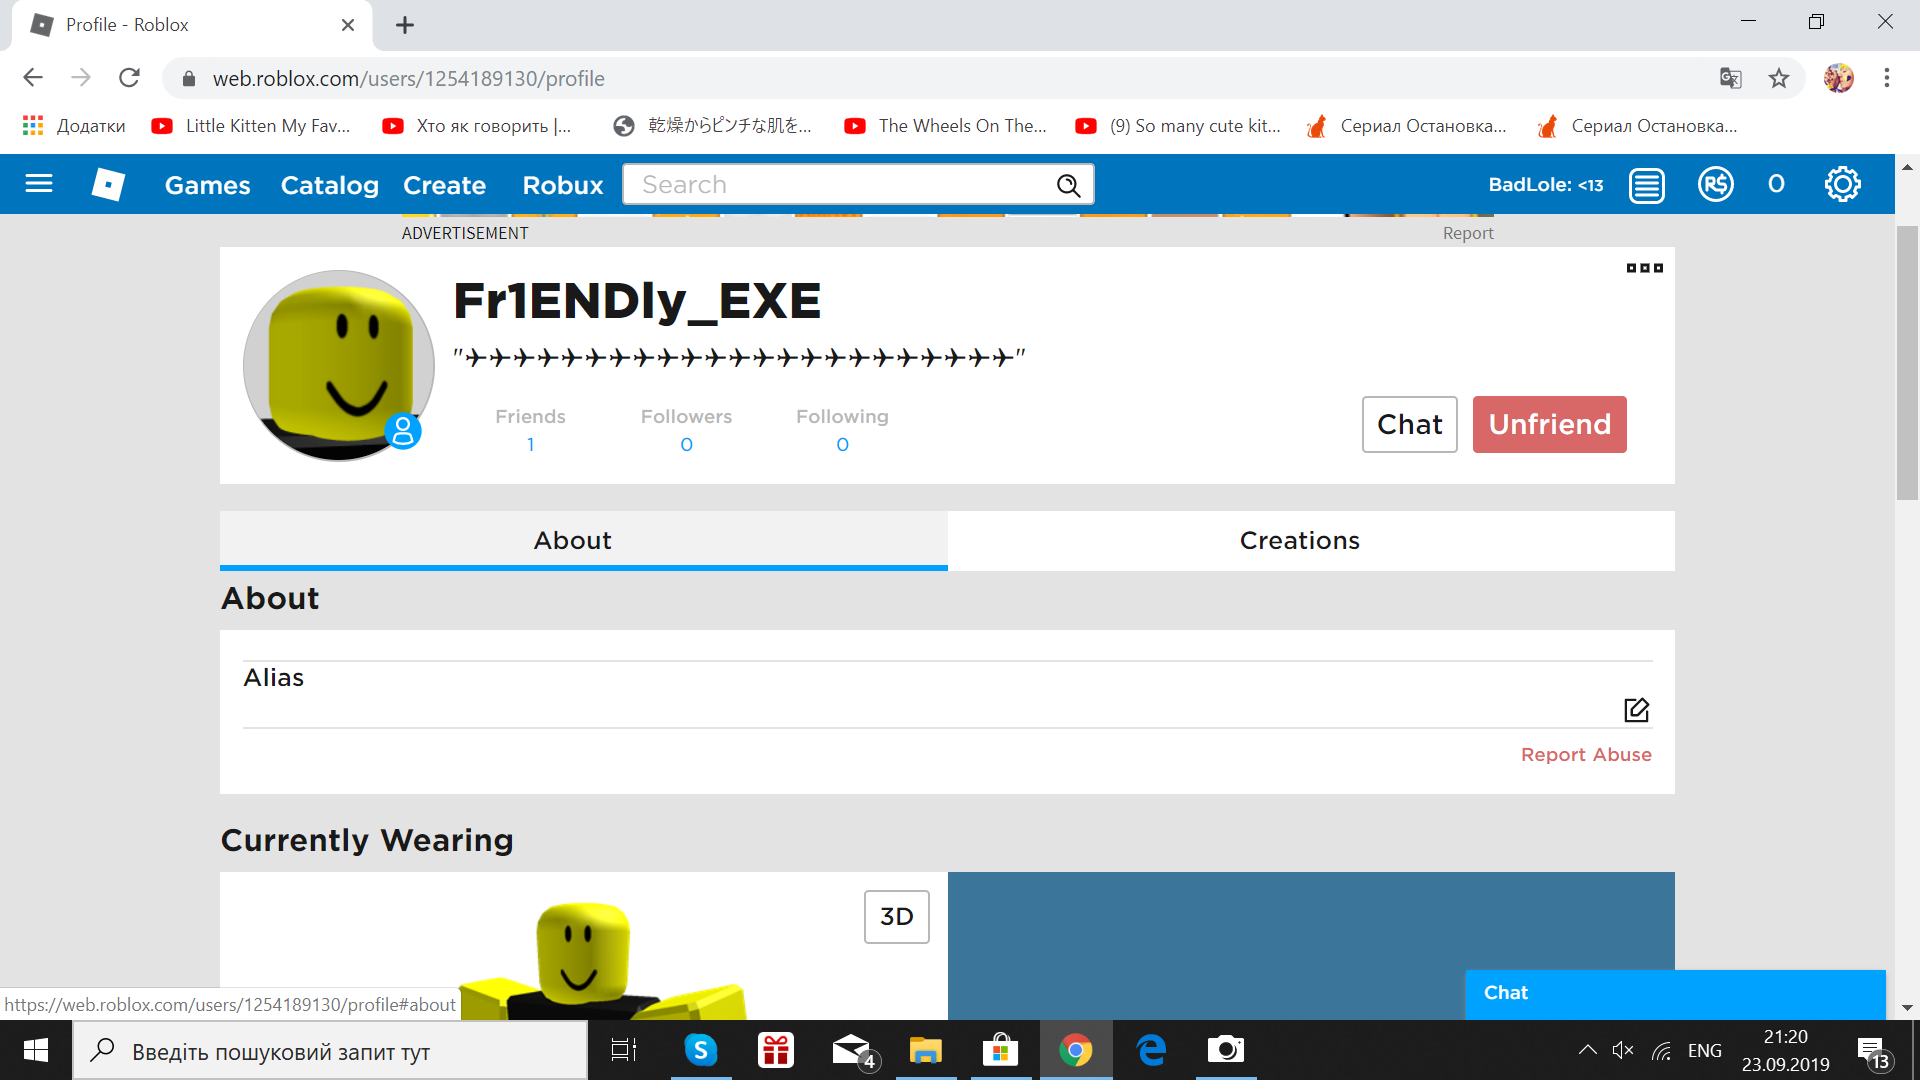Click the Unfriend button
The image size is (1920, 1080).
pos(1549,423)
